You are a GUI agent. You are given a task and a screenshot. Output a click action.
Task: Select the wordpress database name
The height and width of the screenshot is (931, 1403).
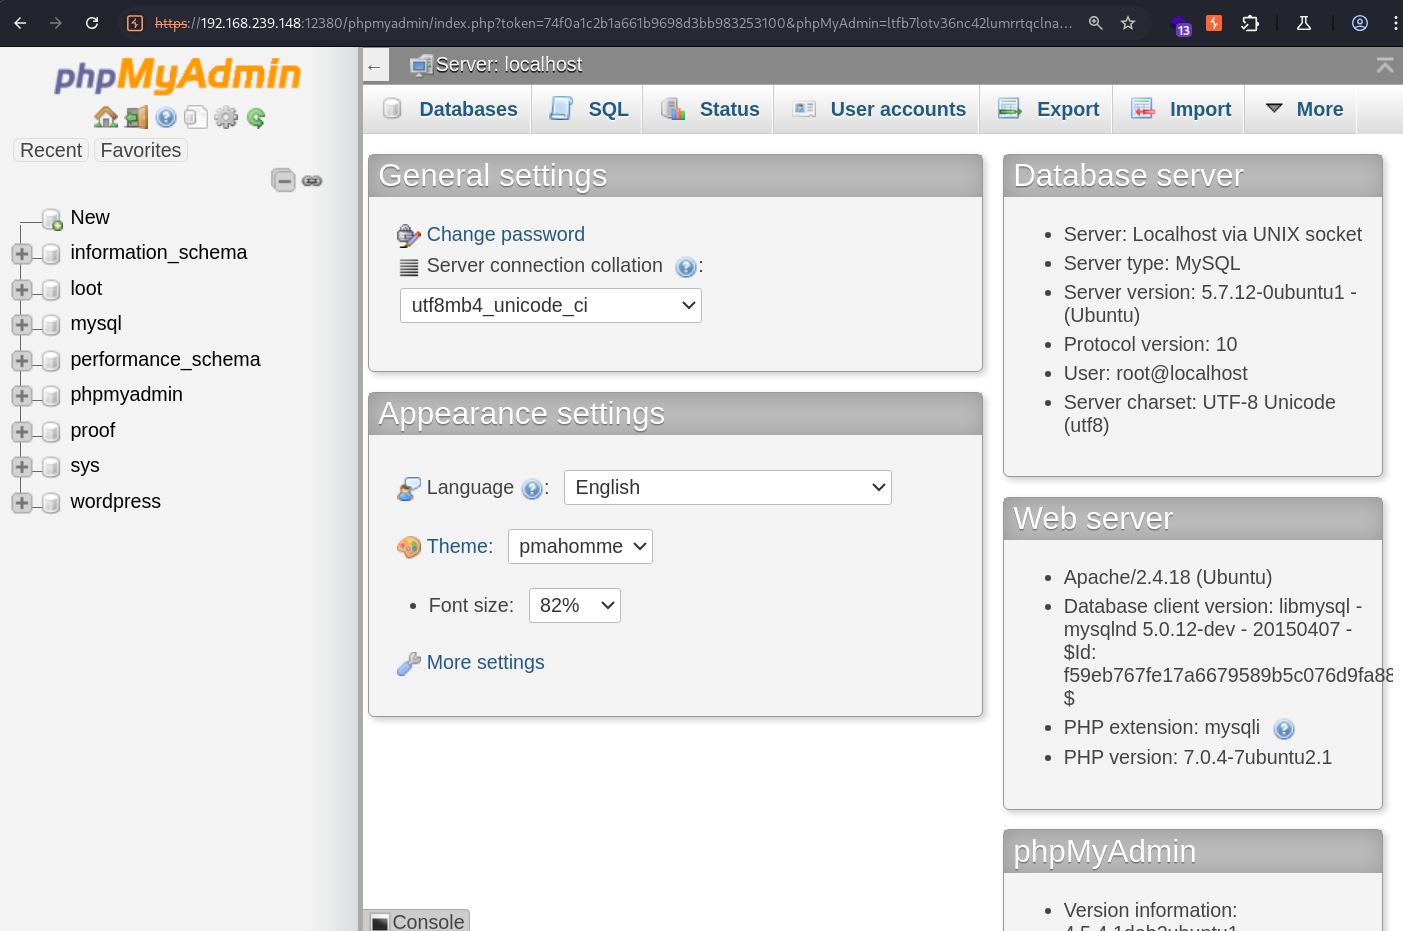pos(116,501)
